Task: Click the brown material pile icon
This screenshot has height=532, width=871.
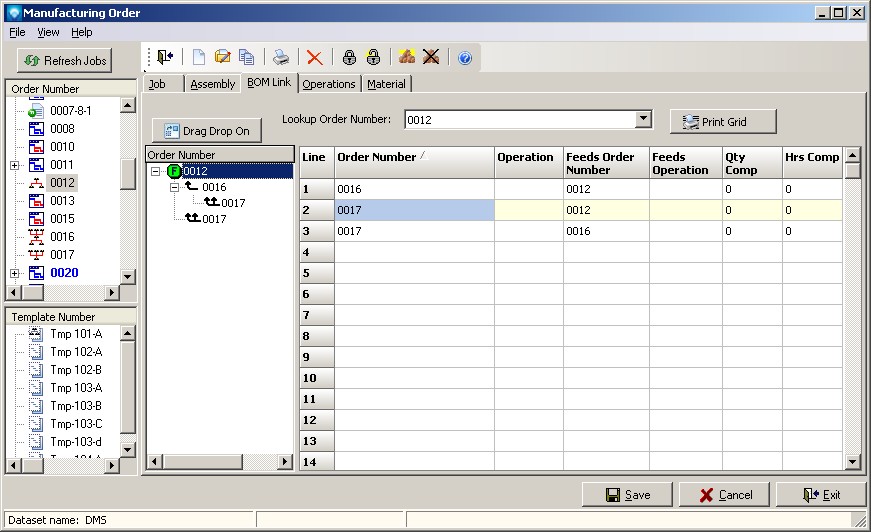Action: (407, 57)
